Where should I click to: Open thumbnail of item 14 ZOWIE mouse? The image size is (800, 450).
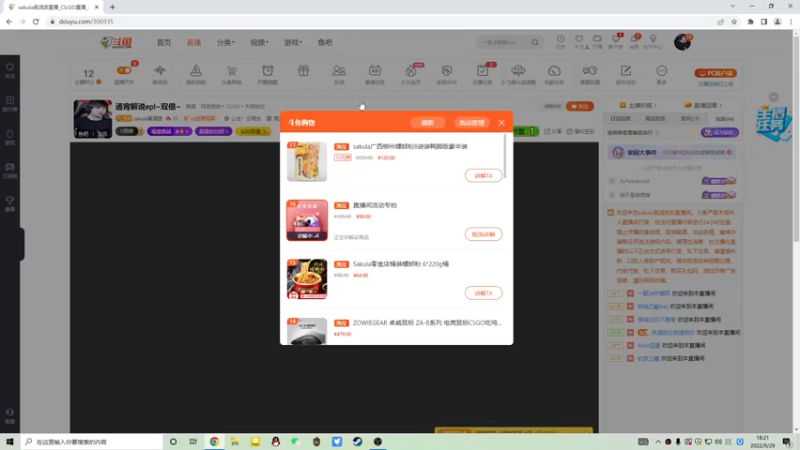tap(307, 331)
